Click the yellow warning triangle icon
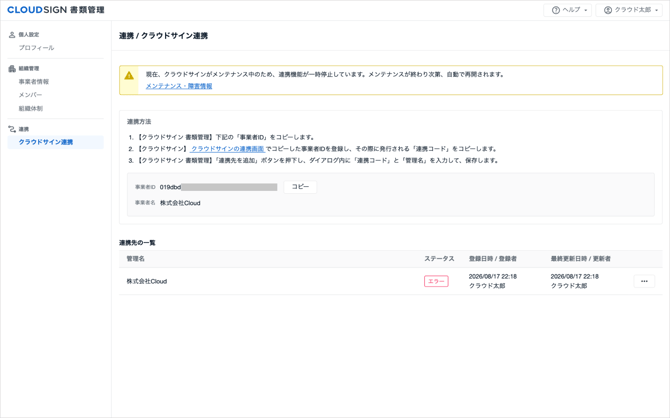The width and height of the screenshot is (670, 418). (x=129, y=76)
